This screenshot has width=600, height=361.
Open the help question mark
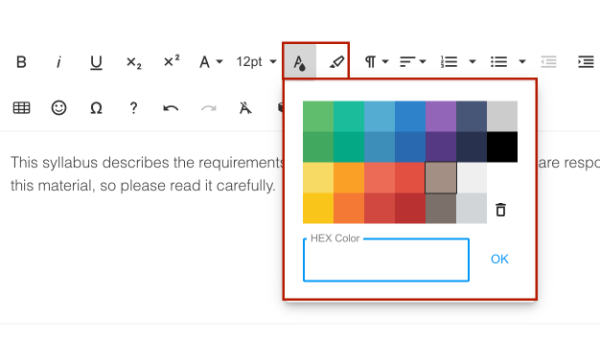coord(133,108)
